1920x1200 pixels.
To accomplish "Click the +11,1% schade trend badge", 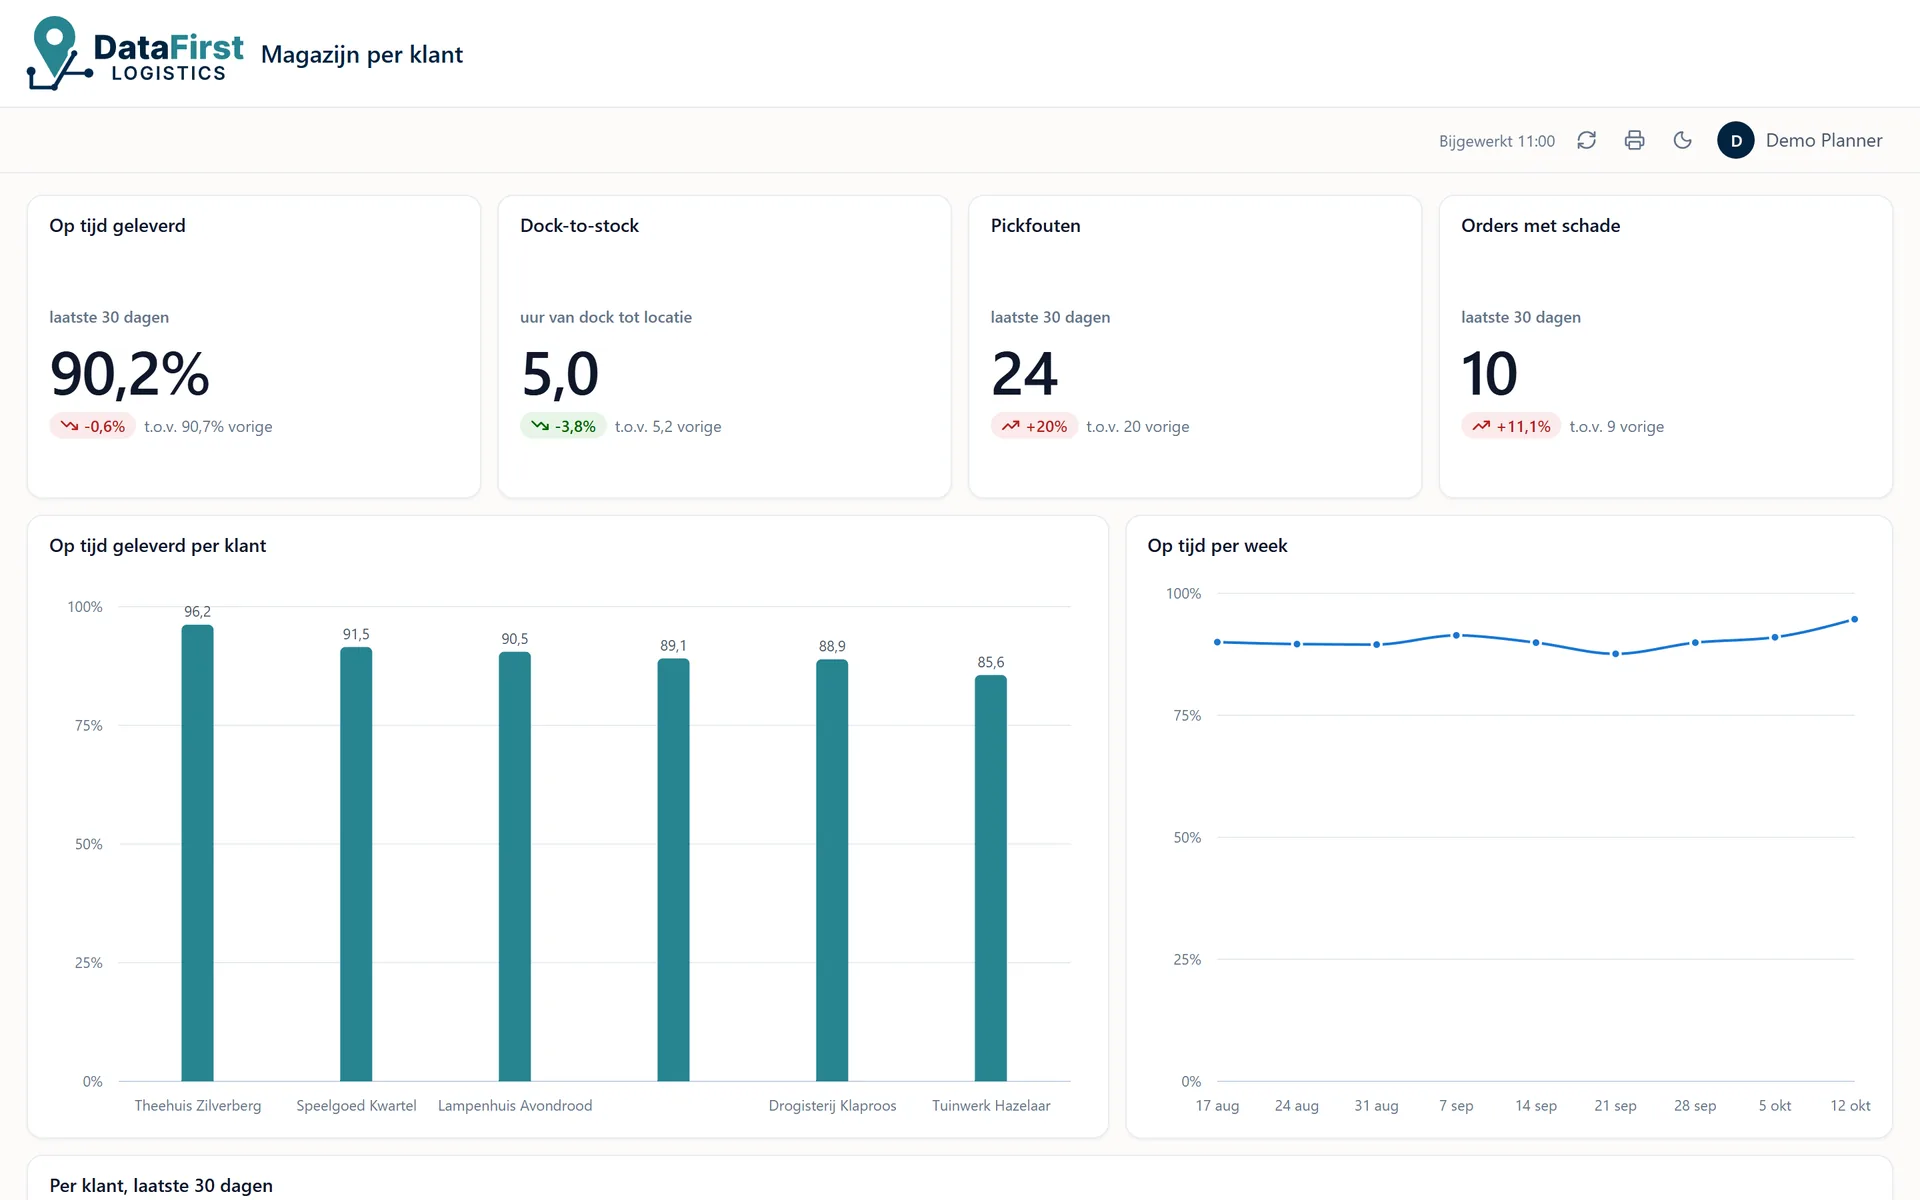I will 1510,426.
